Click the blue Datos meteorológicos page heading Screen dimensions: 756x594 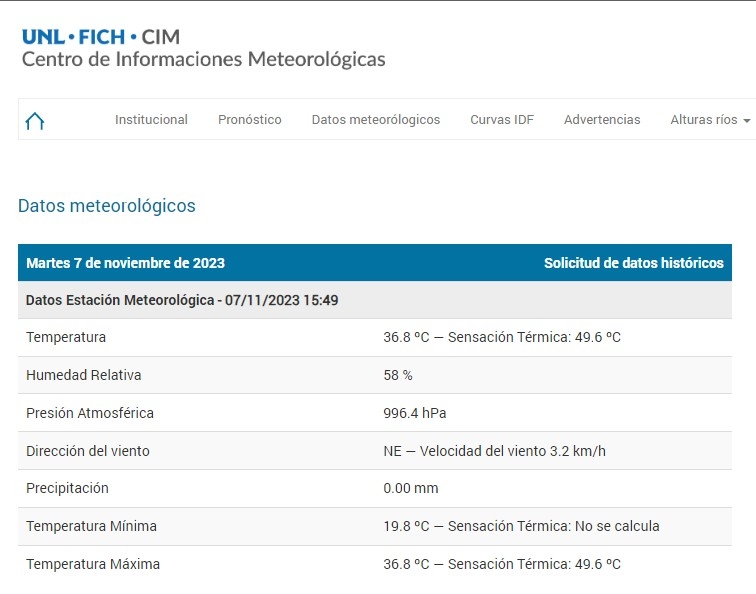point(107,206)
